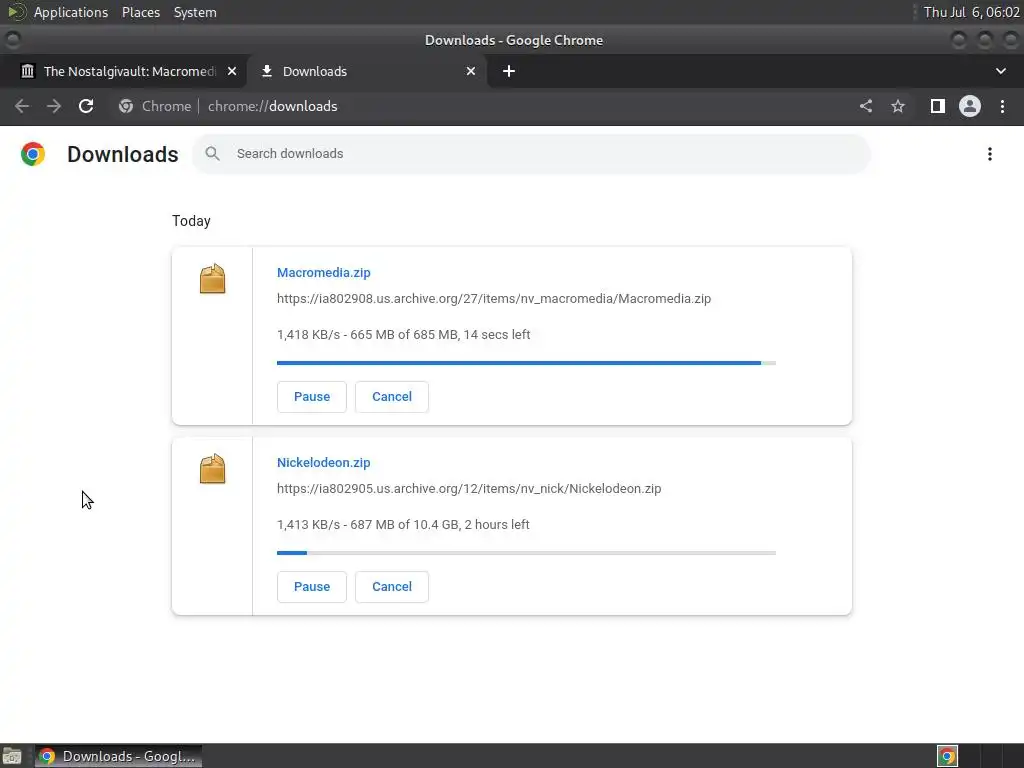Open the Applications menu
Viewport: 1024px width, 768px height.
[71, 12]
